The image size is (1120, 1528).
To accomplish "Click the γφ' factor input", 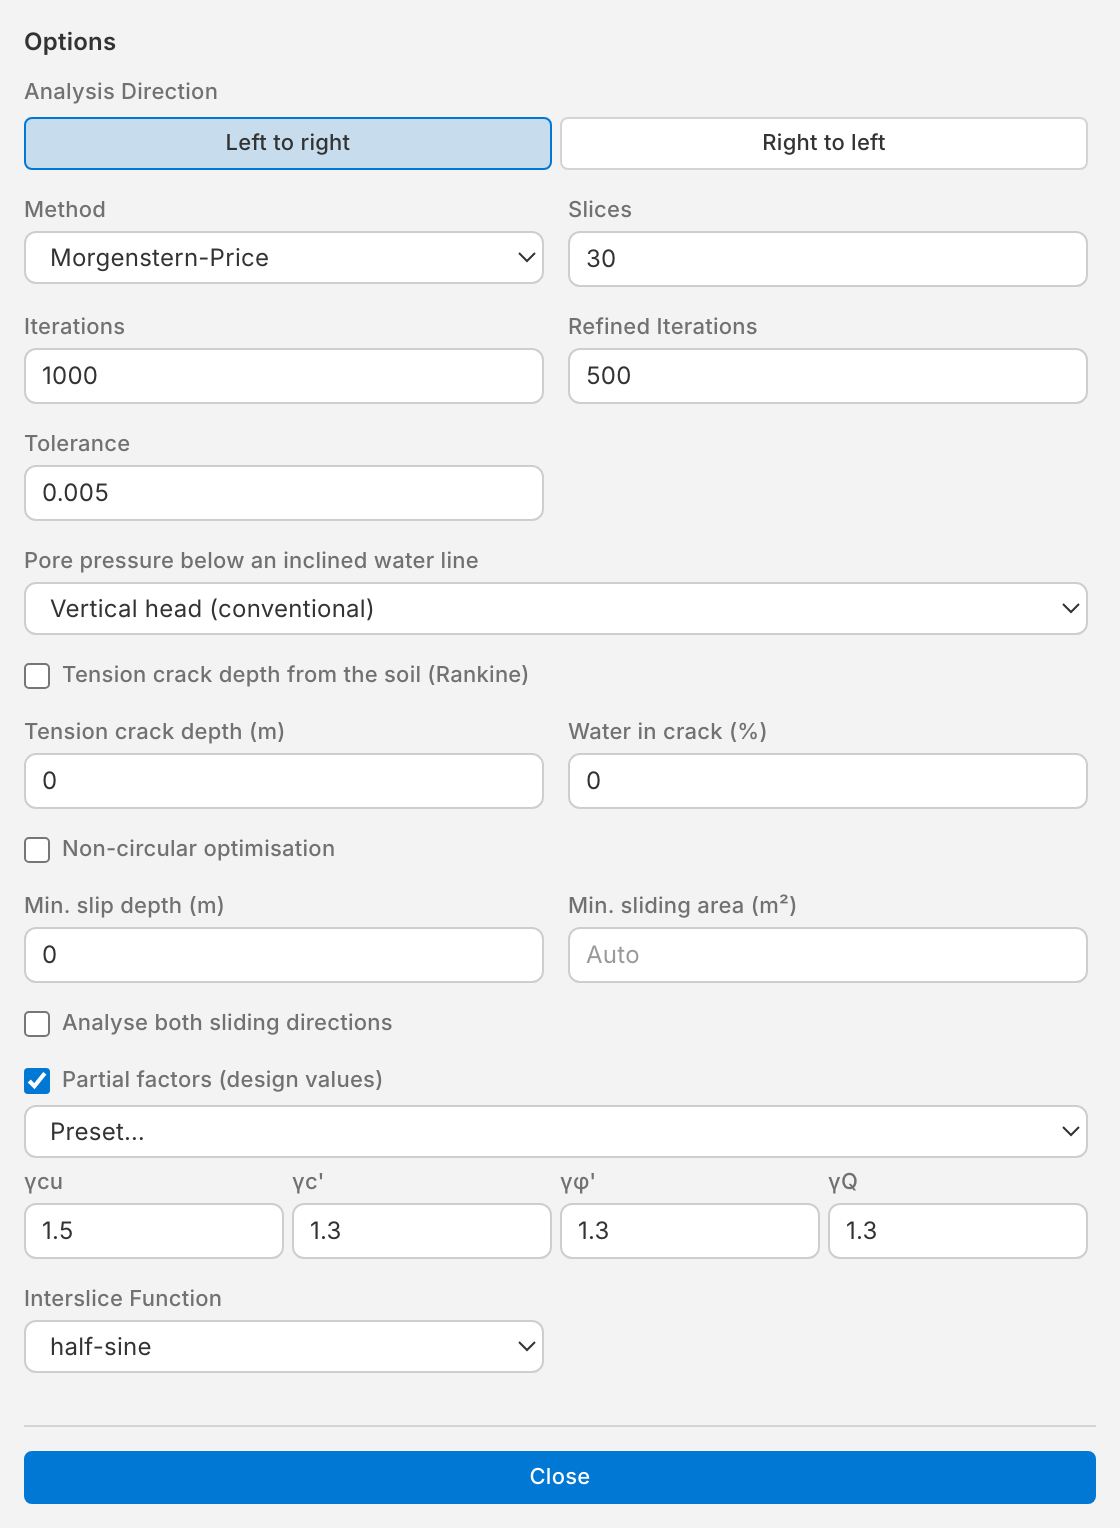I will click(690, 1231).
